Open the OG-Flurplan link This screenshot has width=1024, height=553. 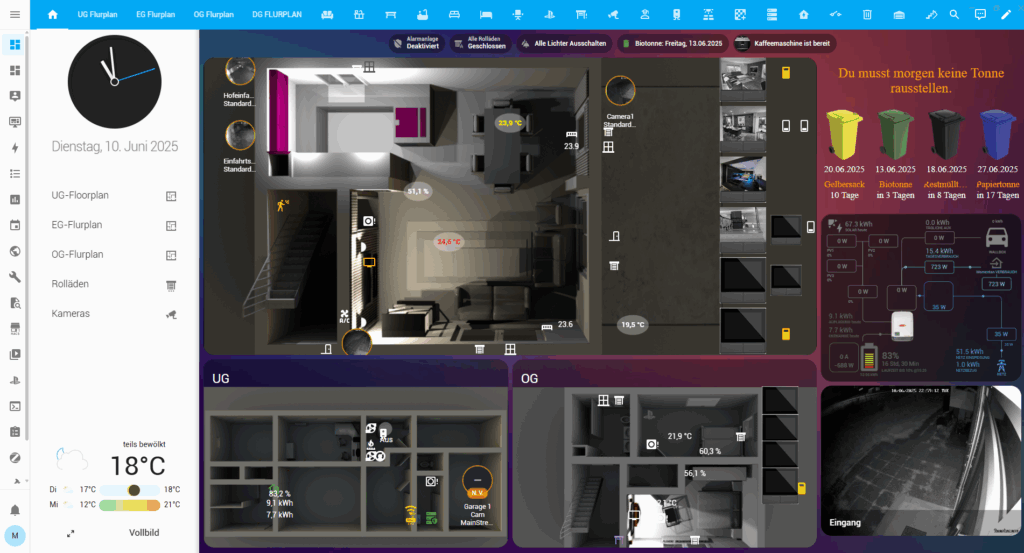click(x=114, y=255)
